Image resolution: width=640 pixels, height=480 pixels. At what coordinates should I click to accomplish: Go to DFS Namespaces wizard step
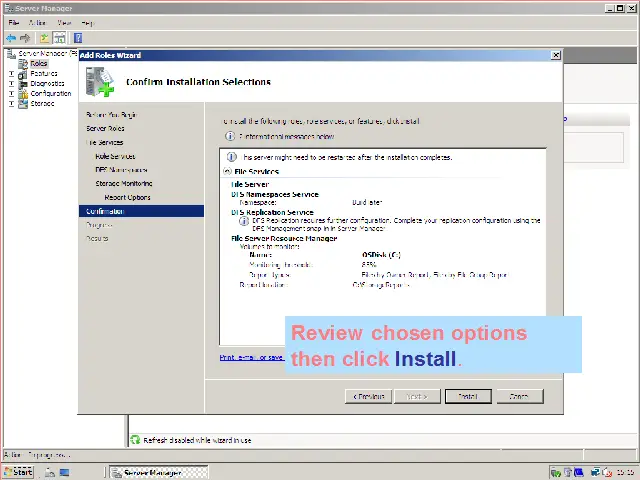coord(121,170)
